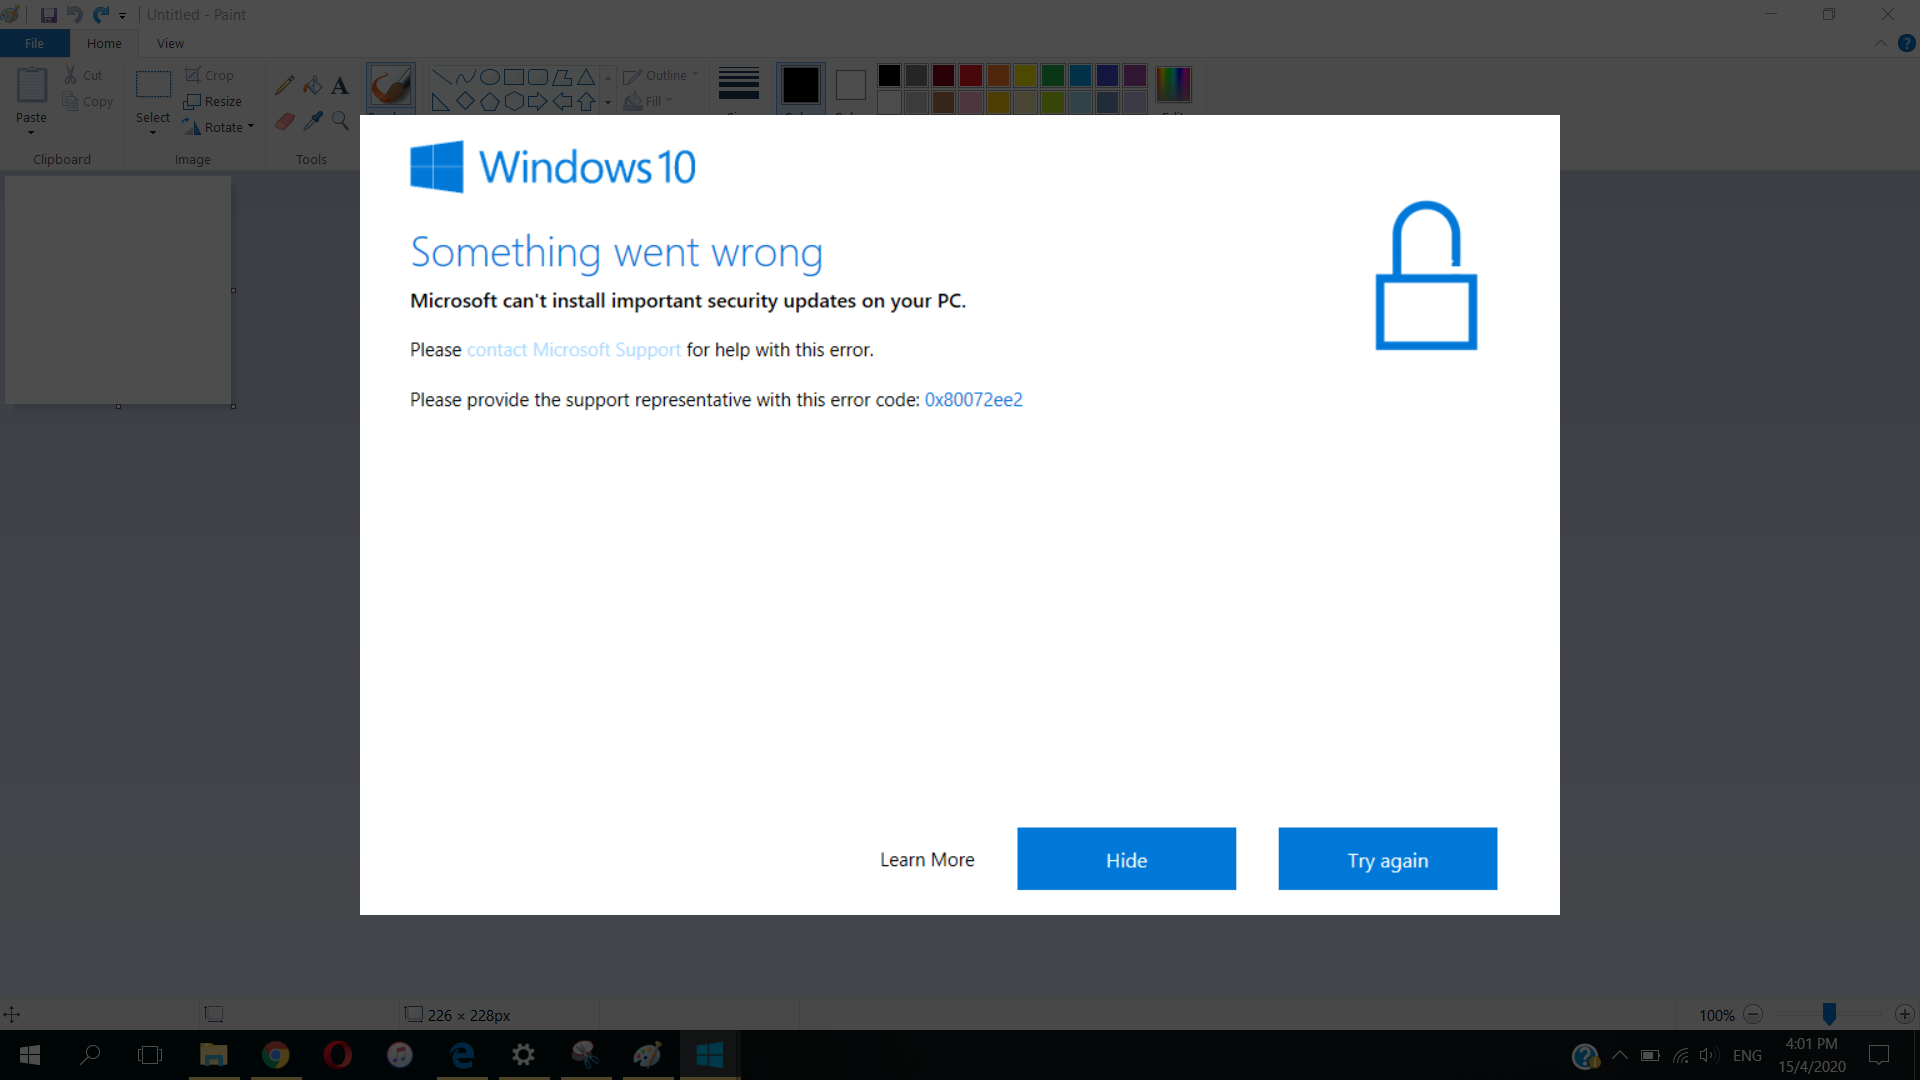Select the Color picker eyedropper tool
Viewport: 1920px width, 1080px height.
click(x=312, y=121)
